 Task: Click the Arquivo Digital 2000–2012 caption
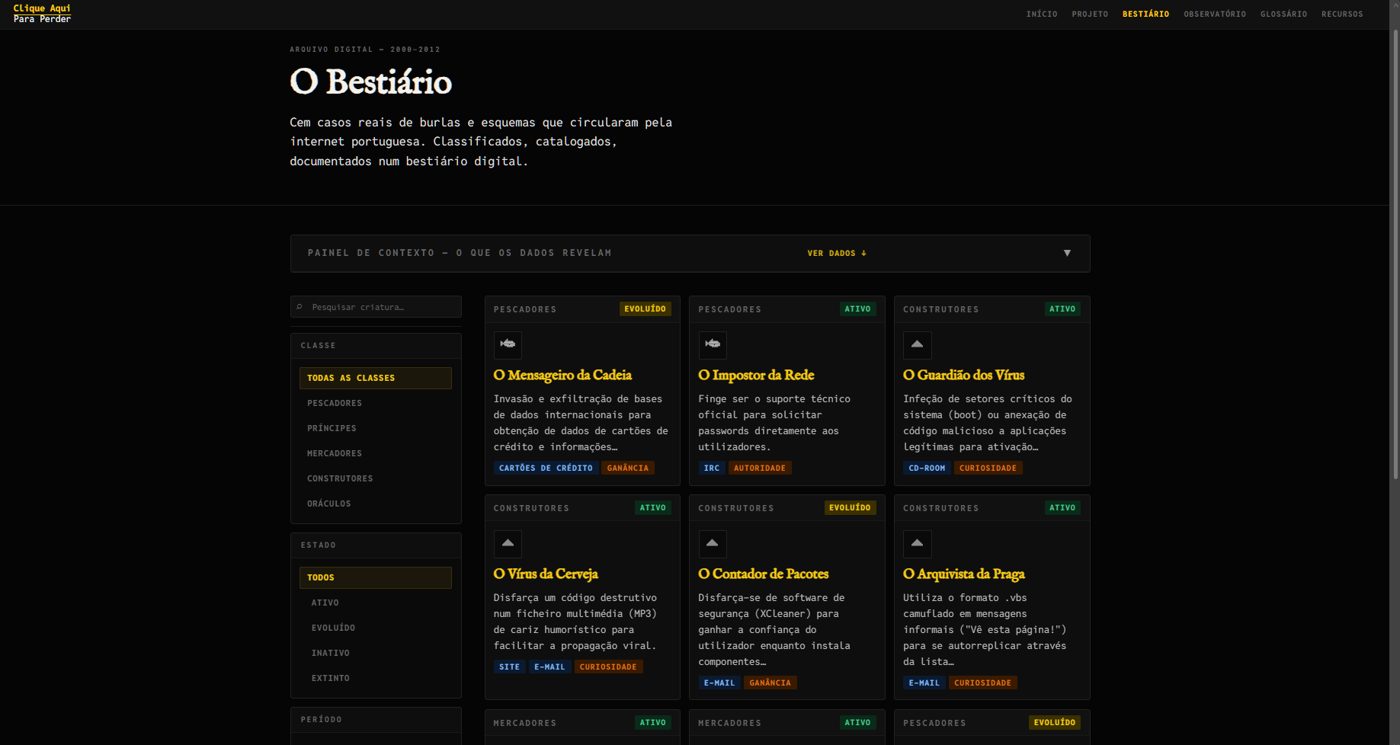point(365,49)
